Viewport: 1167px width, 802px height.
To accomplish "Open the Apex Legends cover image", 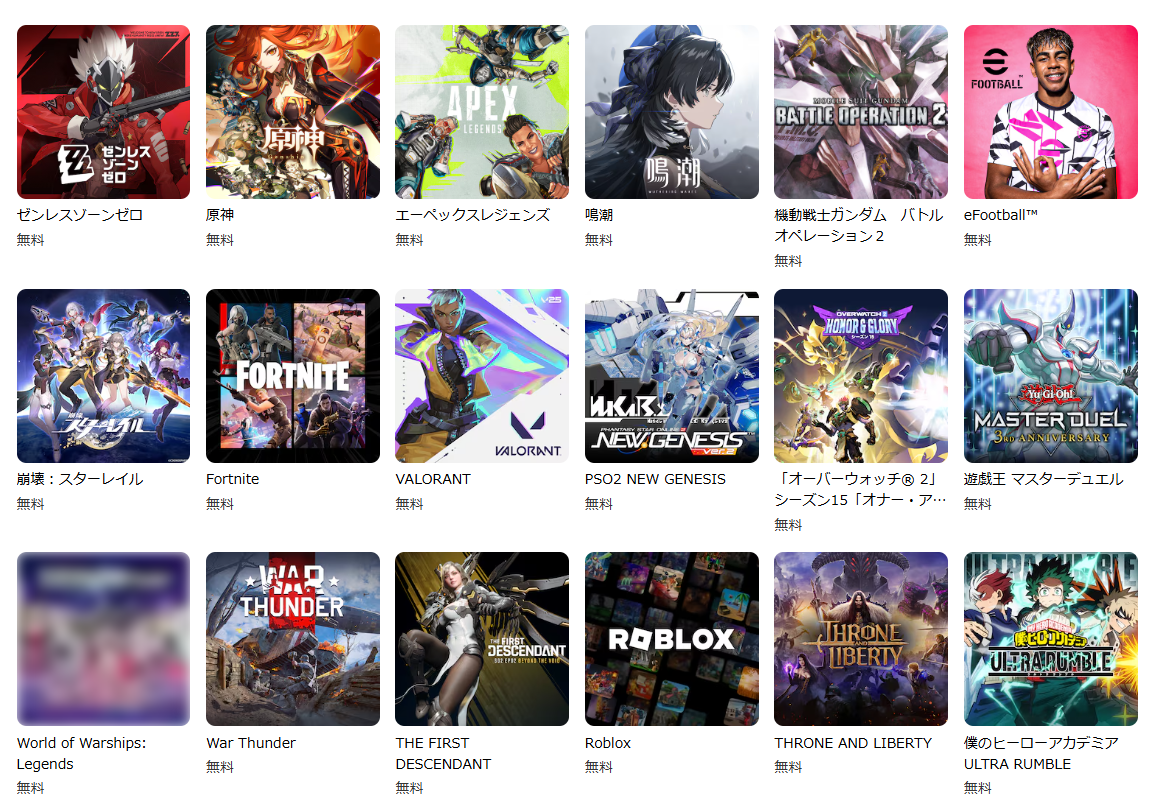I will click(482, 112).
